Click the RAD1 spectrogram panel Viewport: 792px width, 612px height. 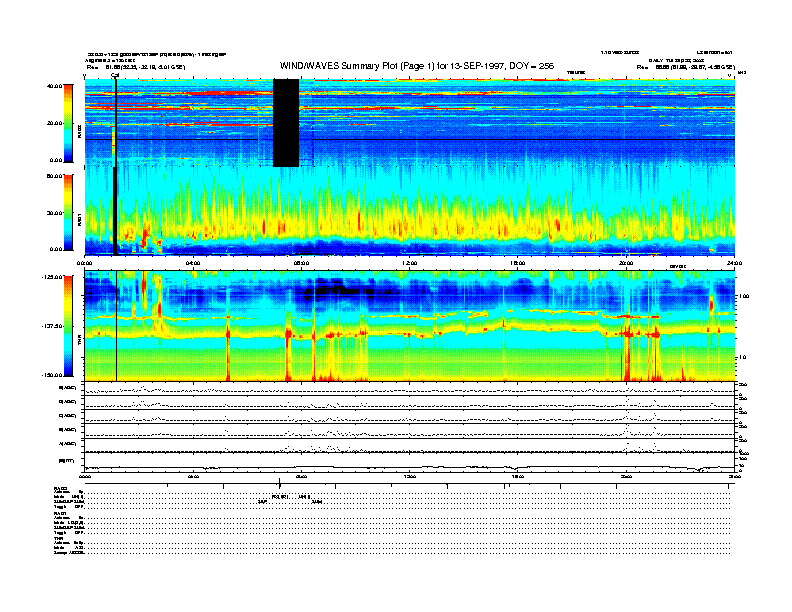coord(410,211)
